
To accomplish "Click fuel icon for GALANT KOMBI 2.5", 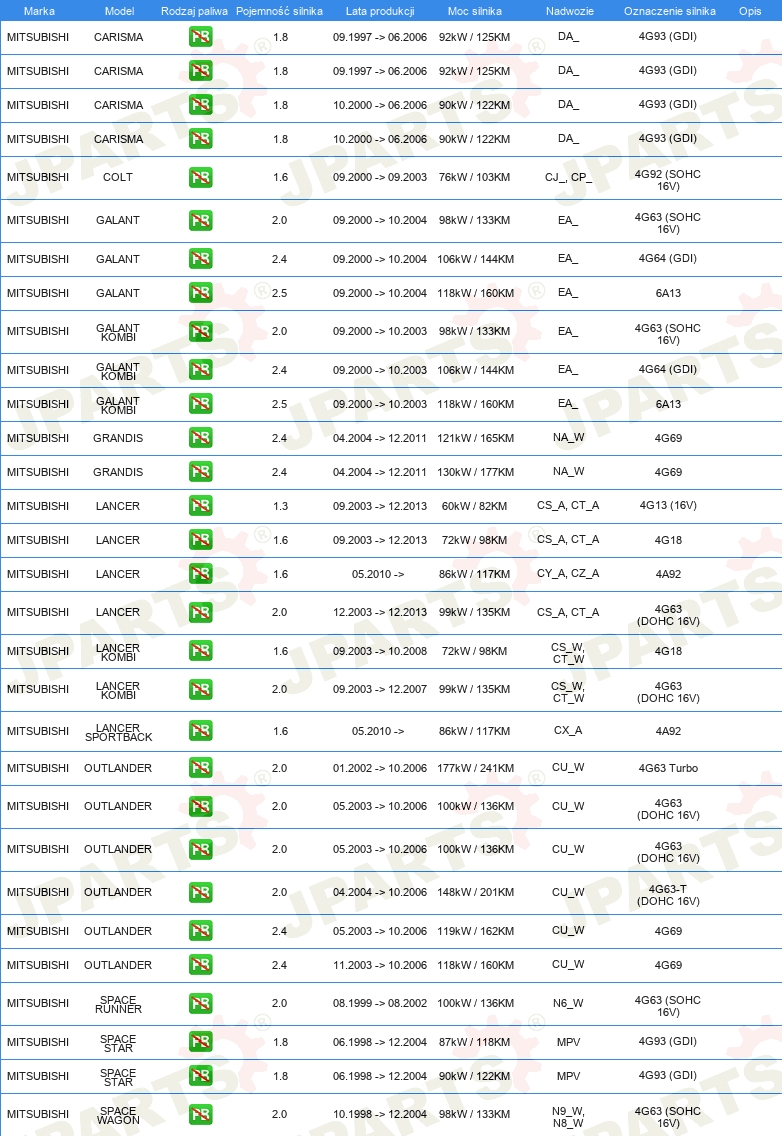I will [201, 404].
